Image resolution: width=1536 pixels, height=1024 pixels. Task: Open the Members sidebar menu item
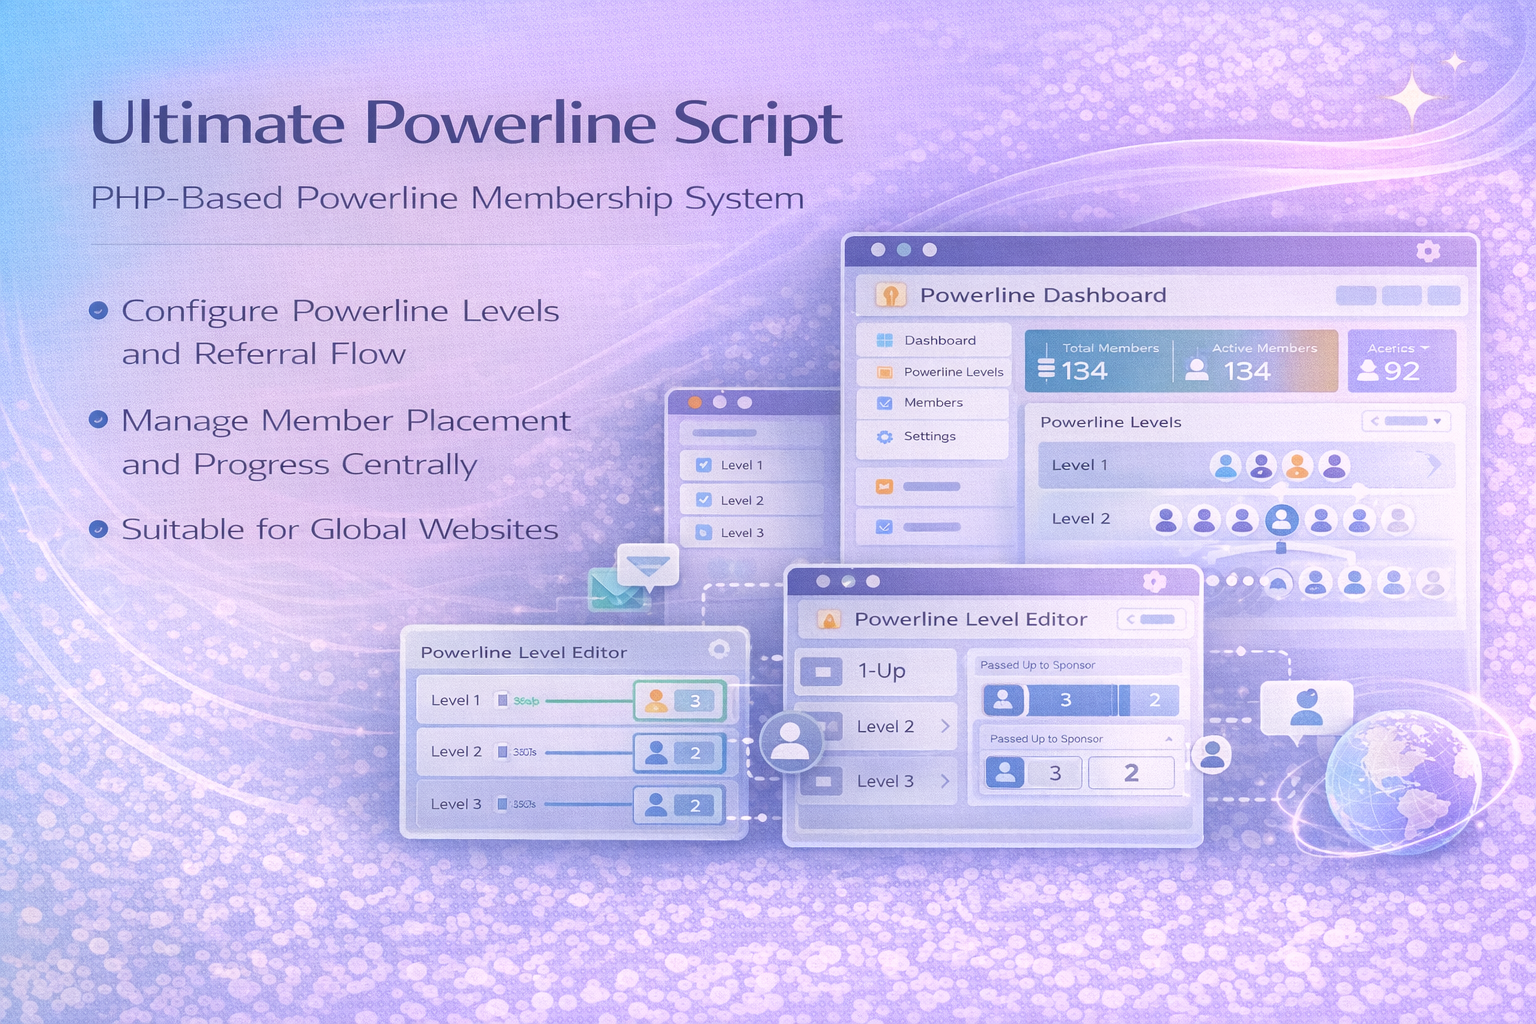point(932,403)
